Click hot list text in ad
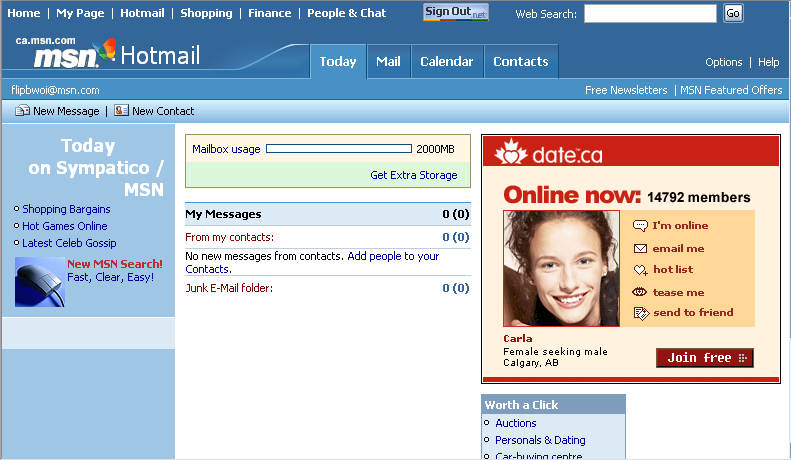The height and width of the screenshot is (460, 791). (x=673, y=269)
